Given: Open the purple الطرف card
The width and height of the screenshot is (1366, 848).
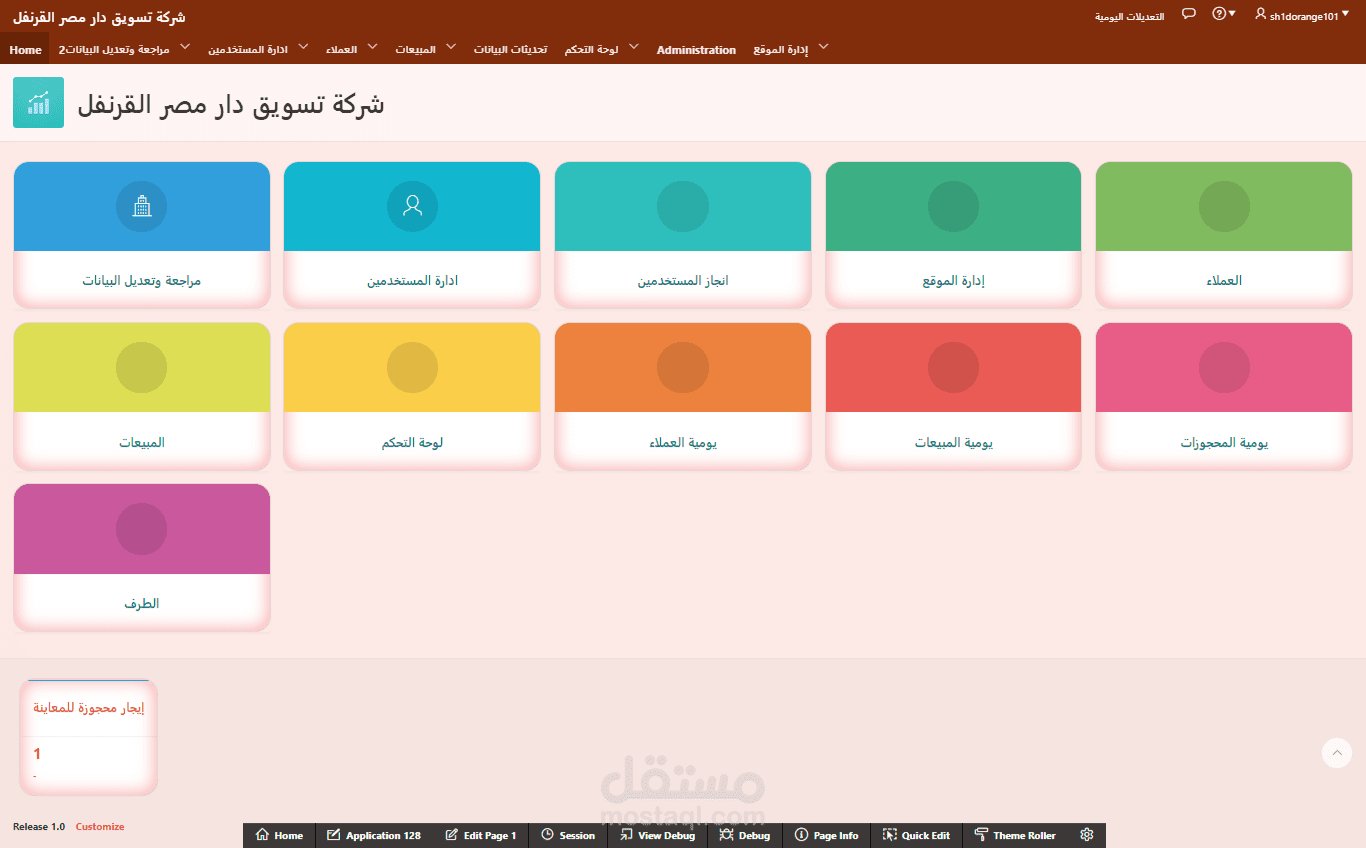Looking at the screenshot, I should coord(142,558).
